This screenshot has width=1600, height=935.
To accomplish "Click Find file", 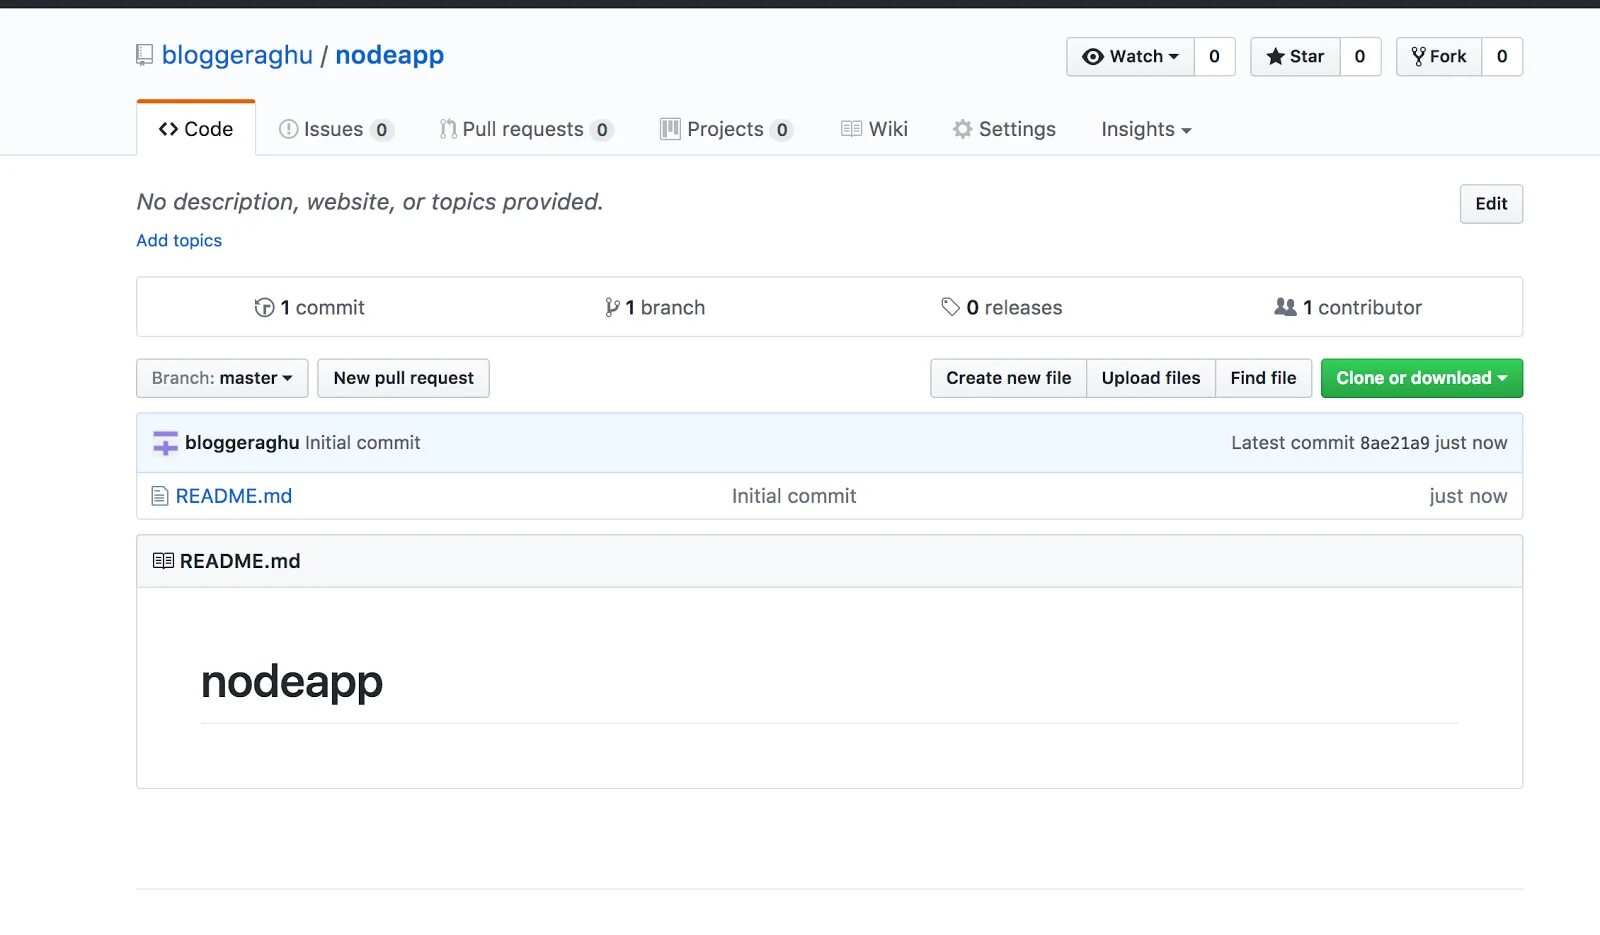I will (x=1263, y=378).
